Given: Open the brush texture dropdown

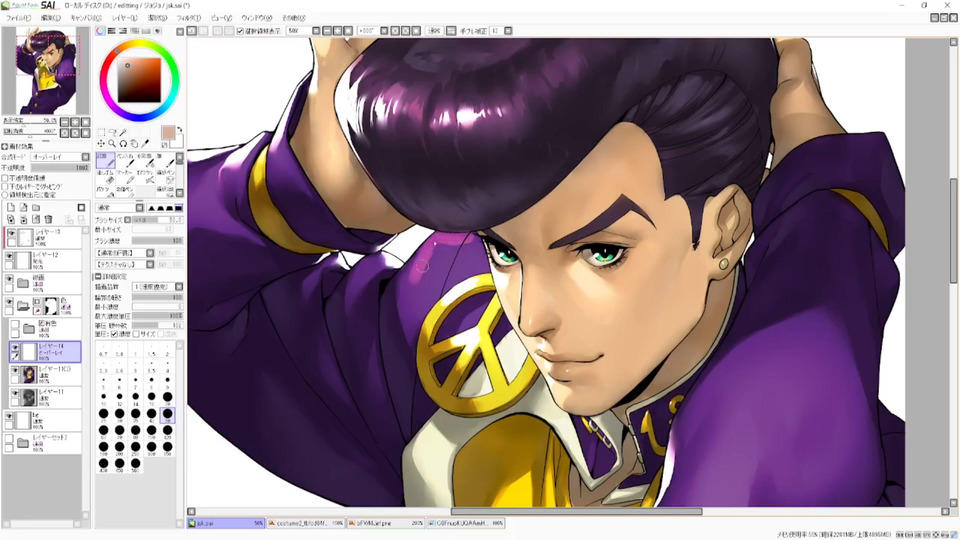Looking at the screenshot, I should [x=125, y=264].
